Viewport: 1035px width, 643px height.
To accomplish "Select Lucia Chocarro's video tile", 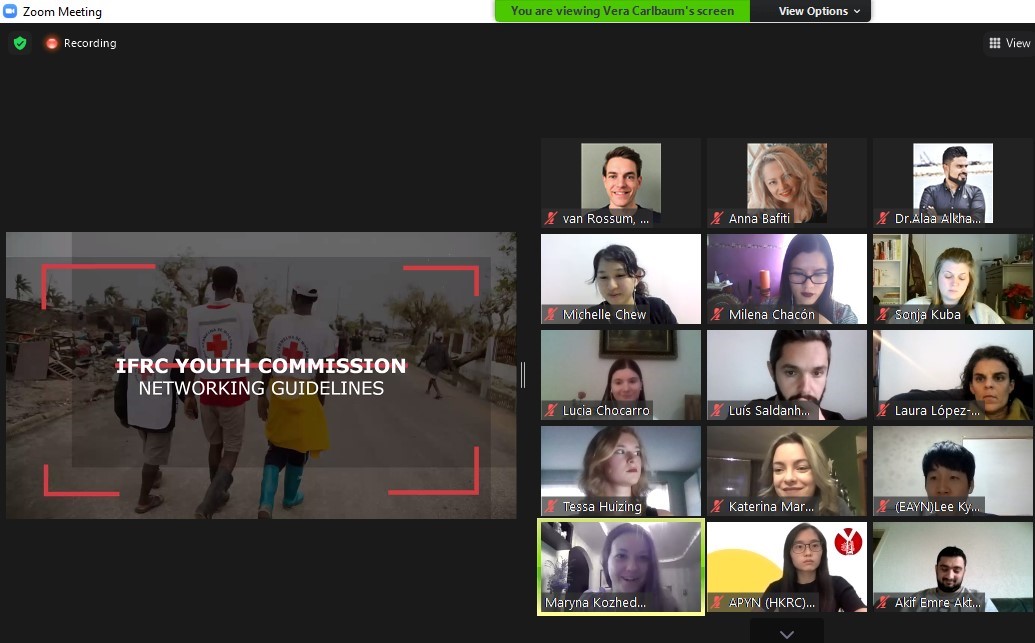I will pyautogui.click(x=620, y=375).
